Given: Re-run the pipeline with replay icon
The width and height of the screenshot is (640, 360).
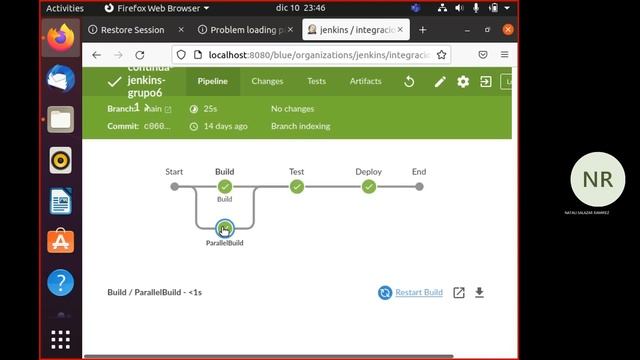Looking at the screenshot, I should 409,82.
